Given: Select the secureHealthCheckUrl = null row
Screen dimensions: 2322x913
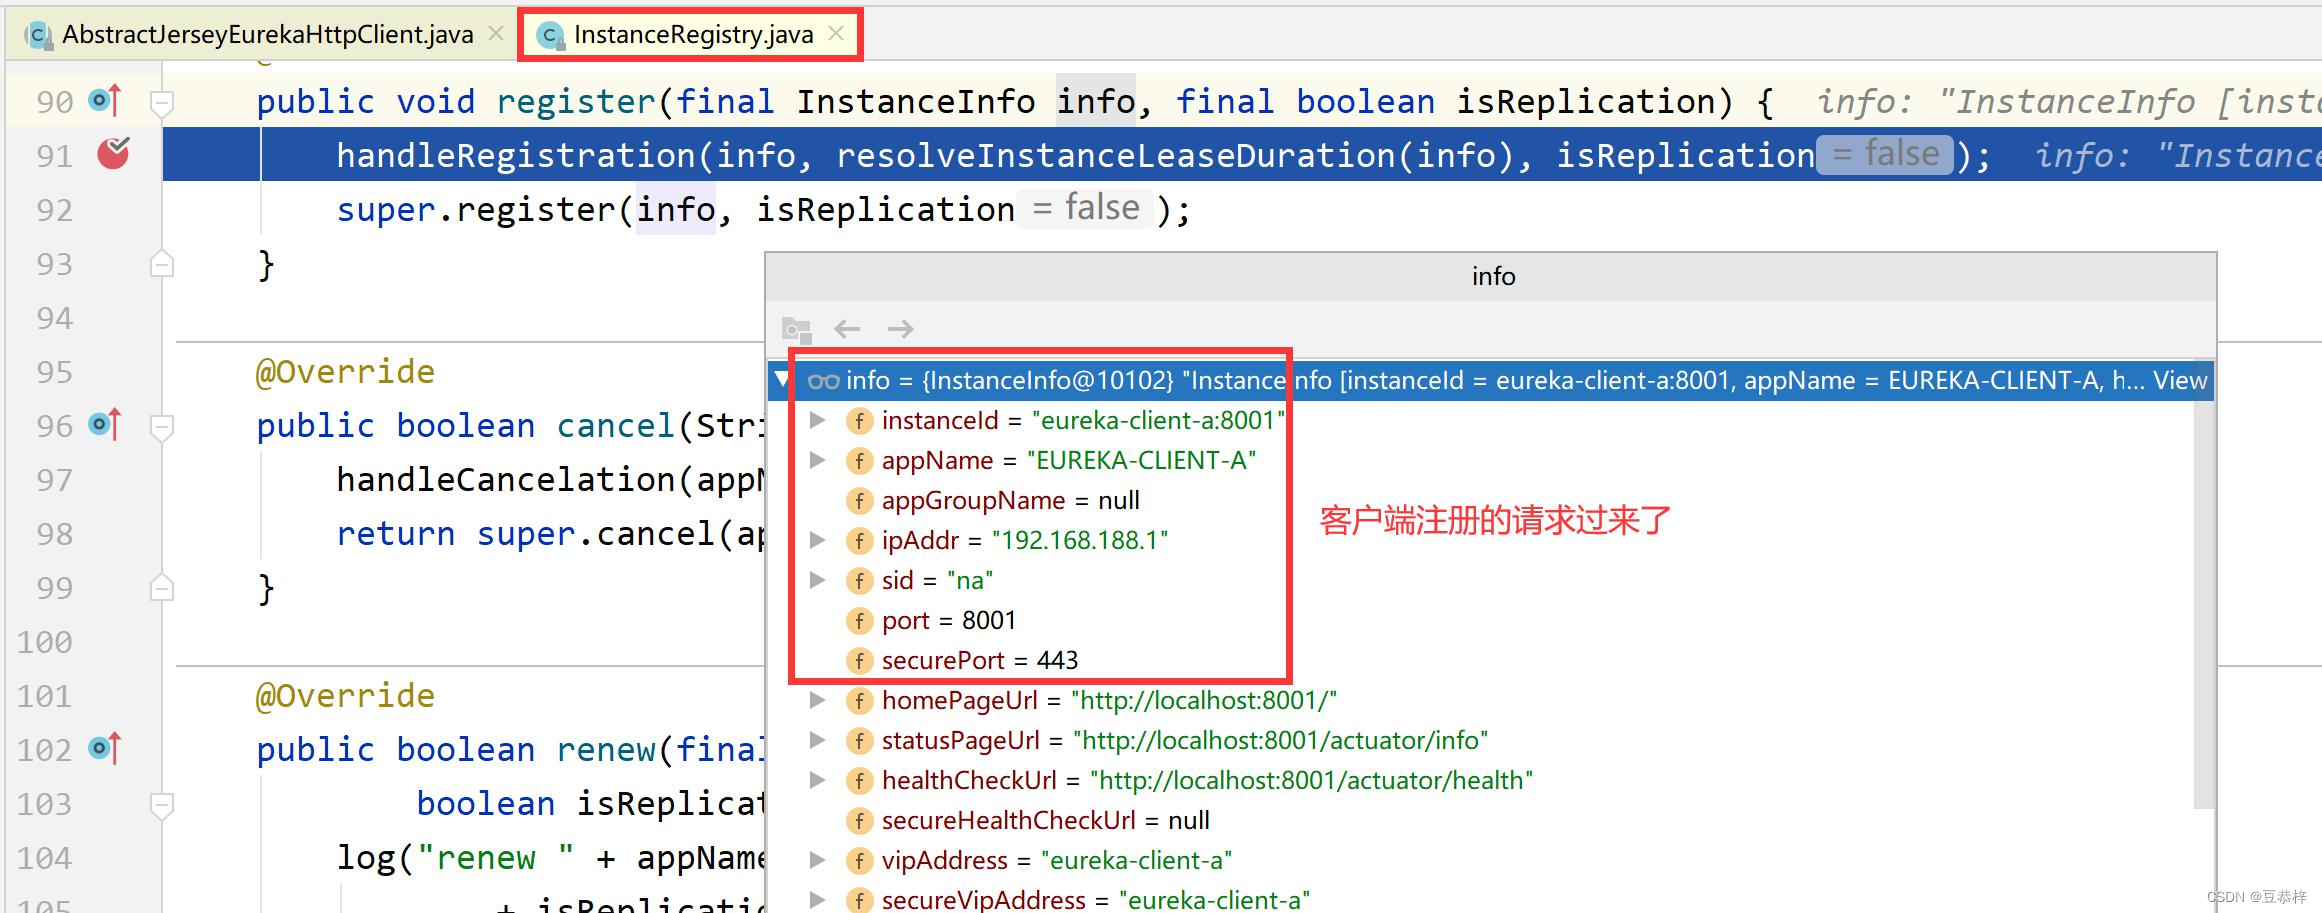Looking at the screenshot, I should [1480, 820].
